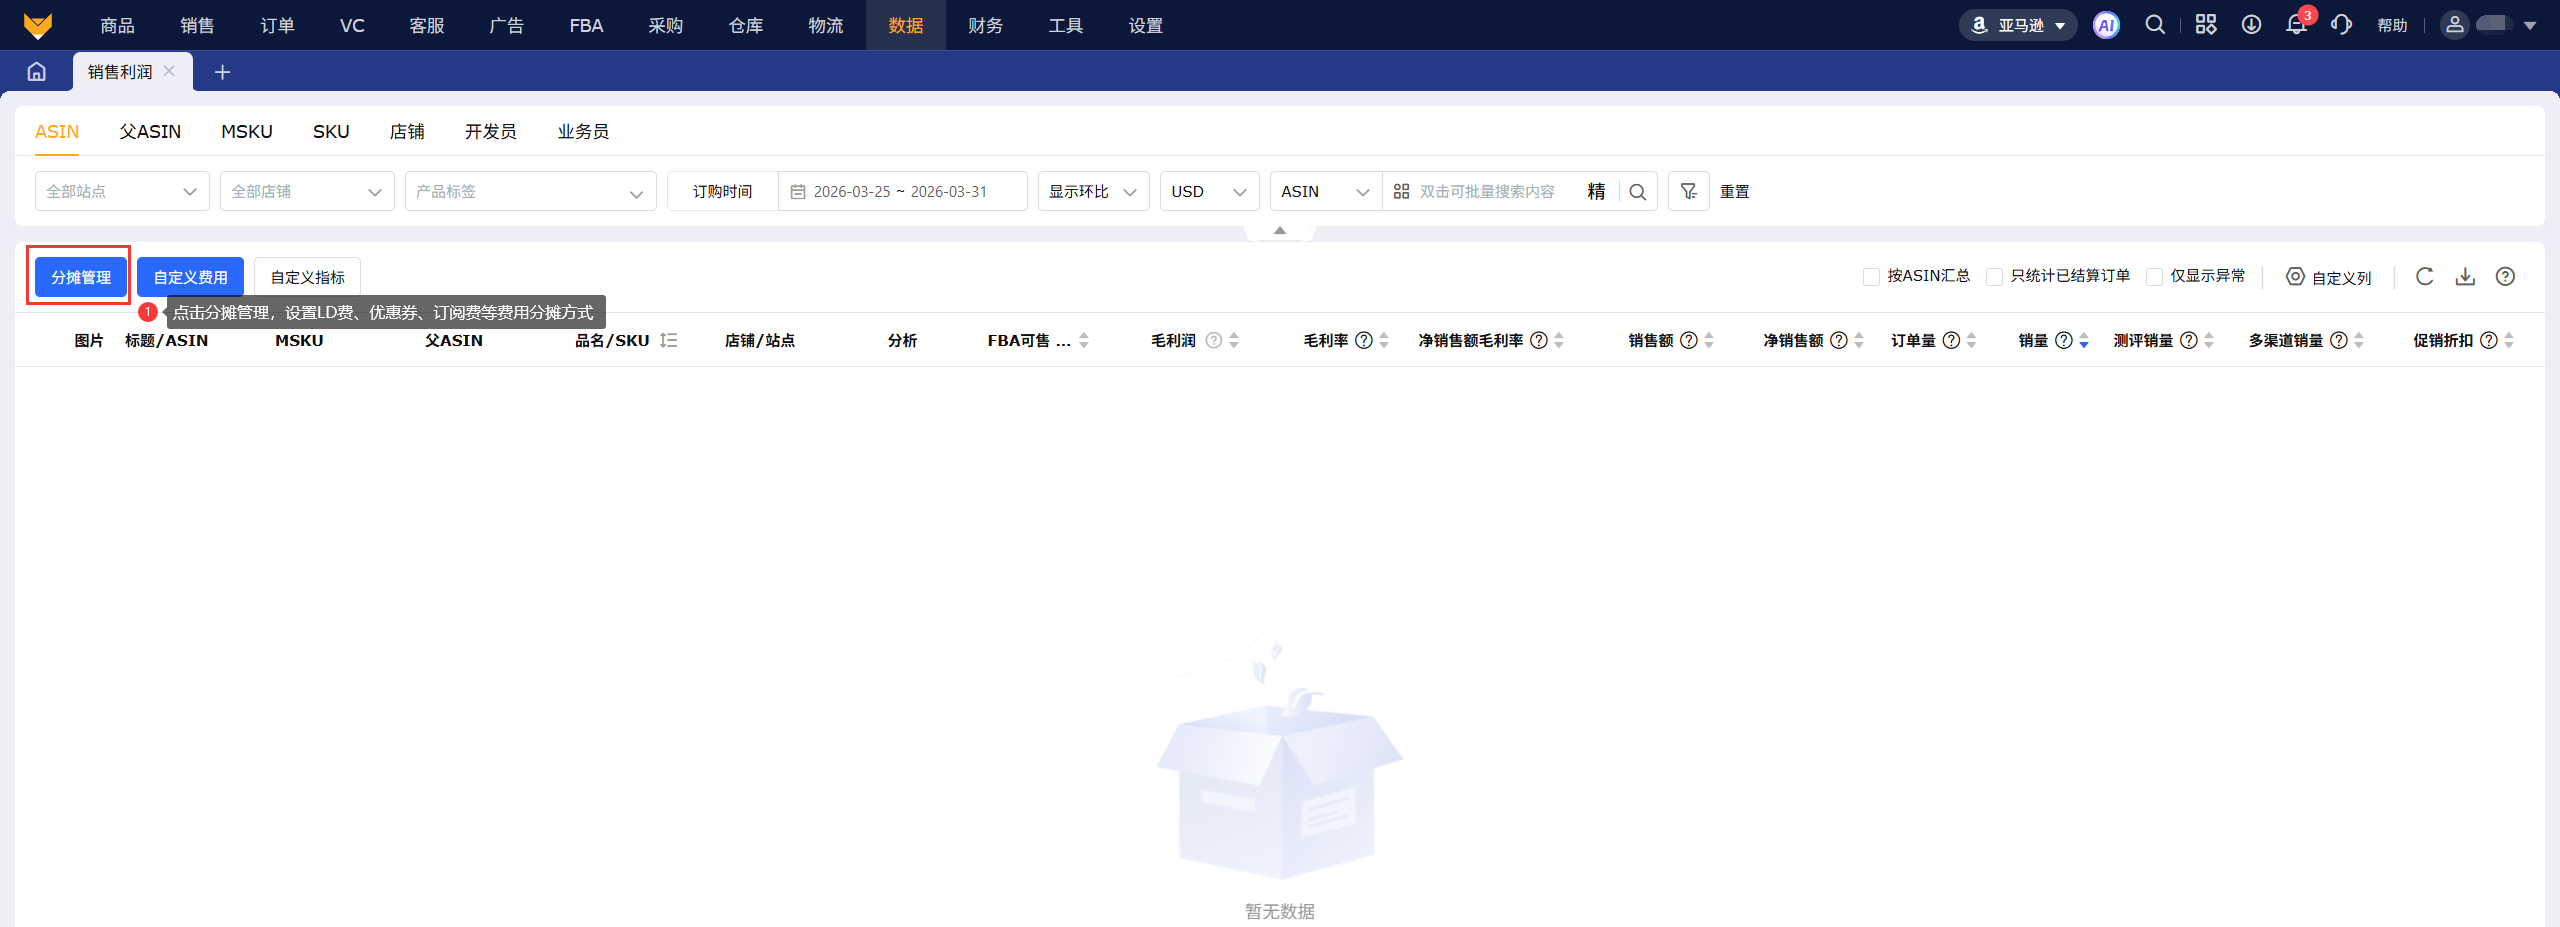Sort by 促销折扣 column arrows
Screen dimensions: 2560x927
pyautogui.click(x=2509, y=341)
